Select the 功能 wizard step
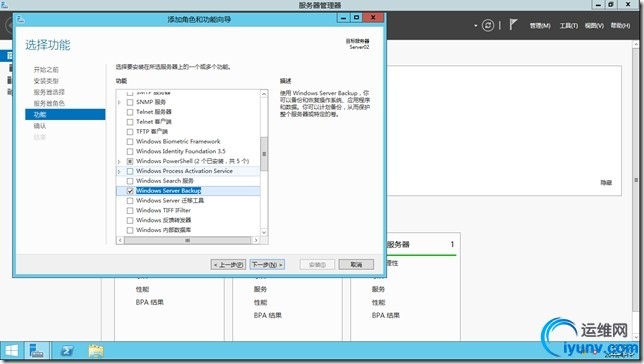This screenshot has width=644, height=364. pos(65,115)
